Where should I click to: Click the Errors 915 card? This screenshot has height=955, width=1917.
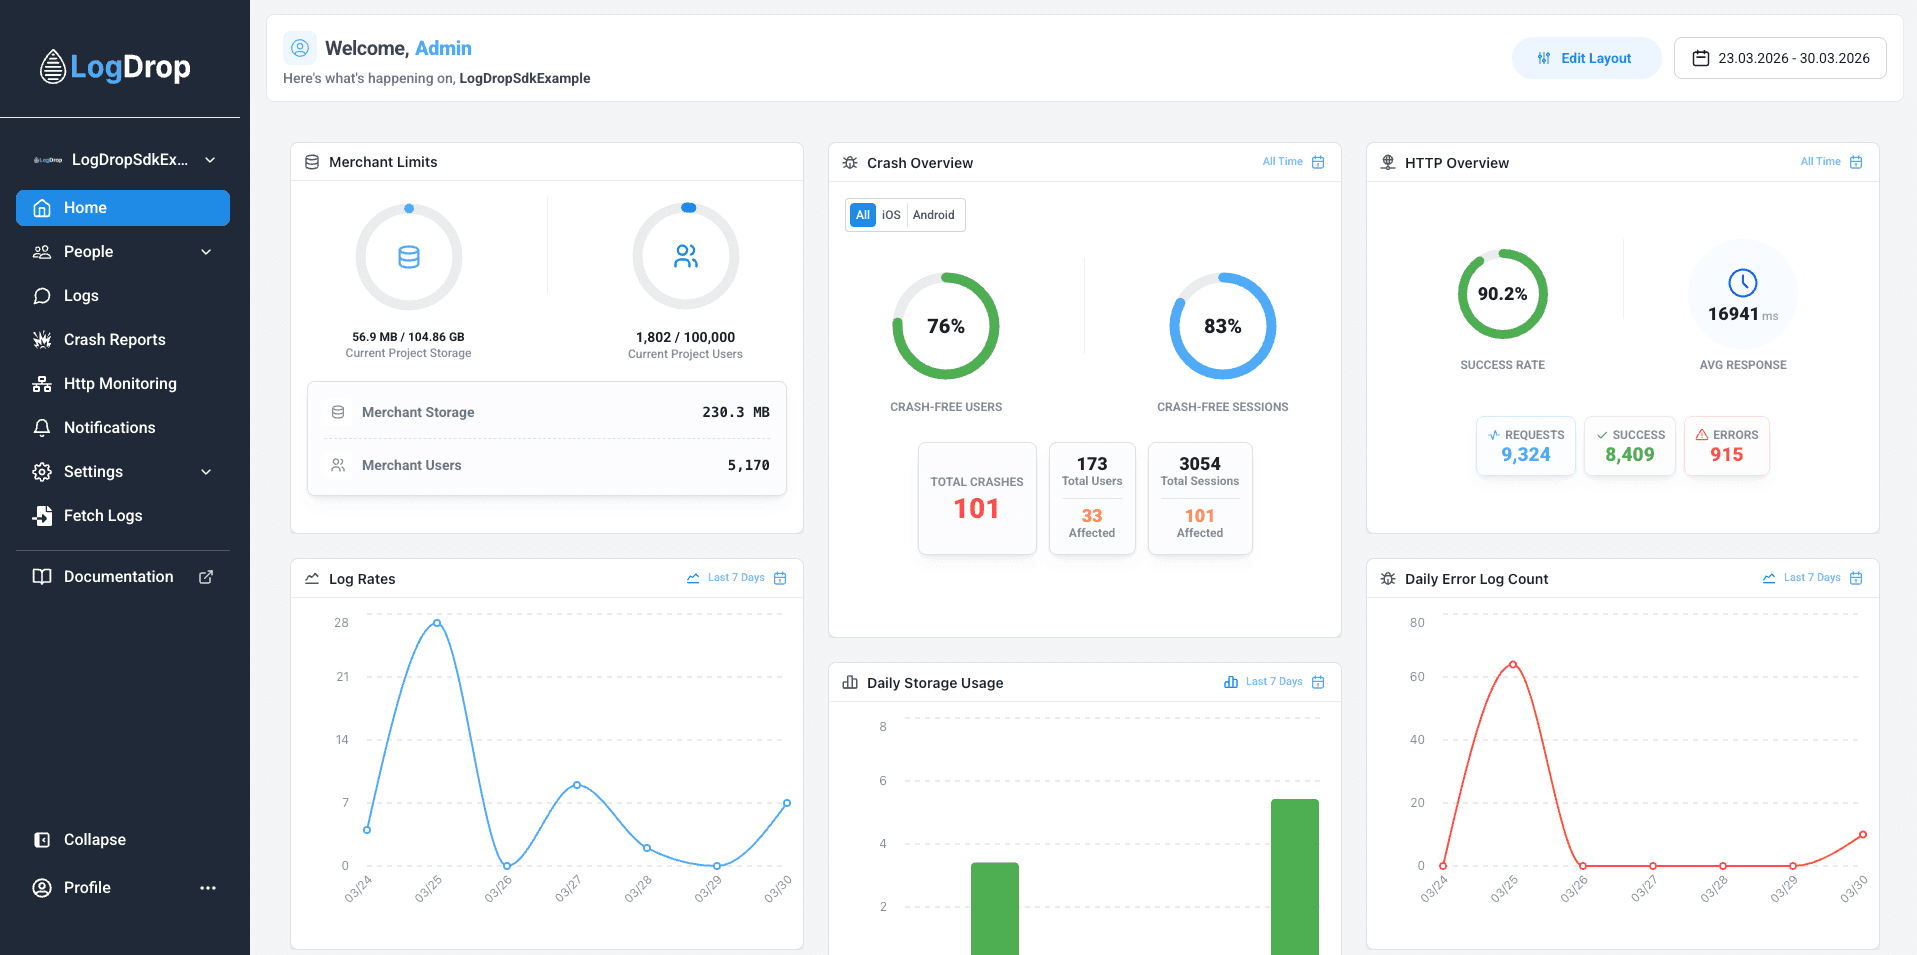click(1727, 446)
